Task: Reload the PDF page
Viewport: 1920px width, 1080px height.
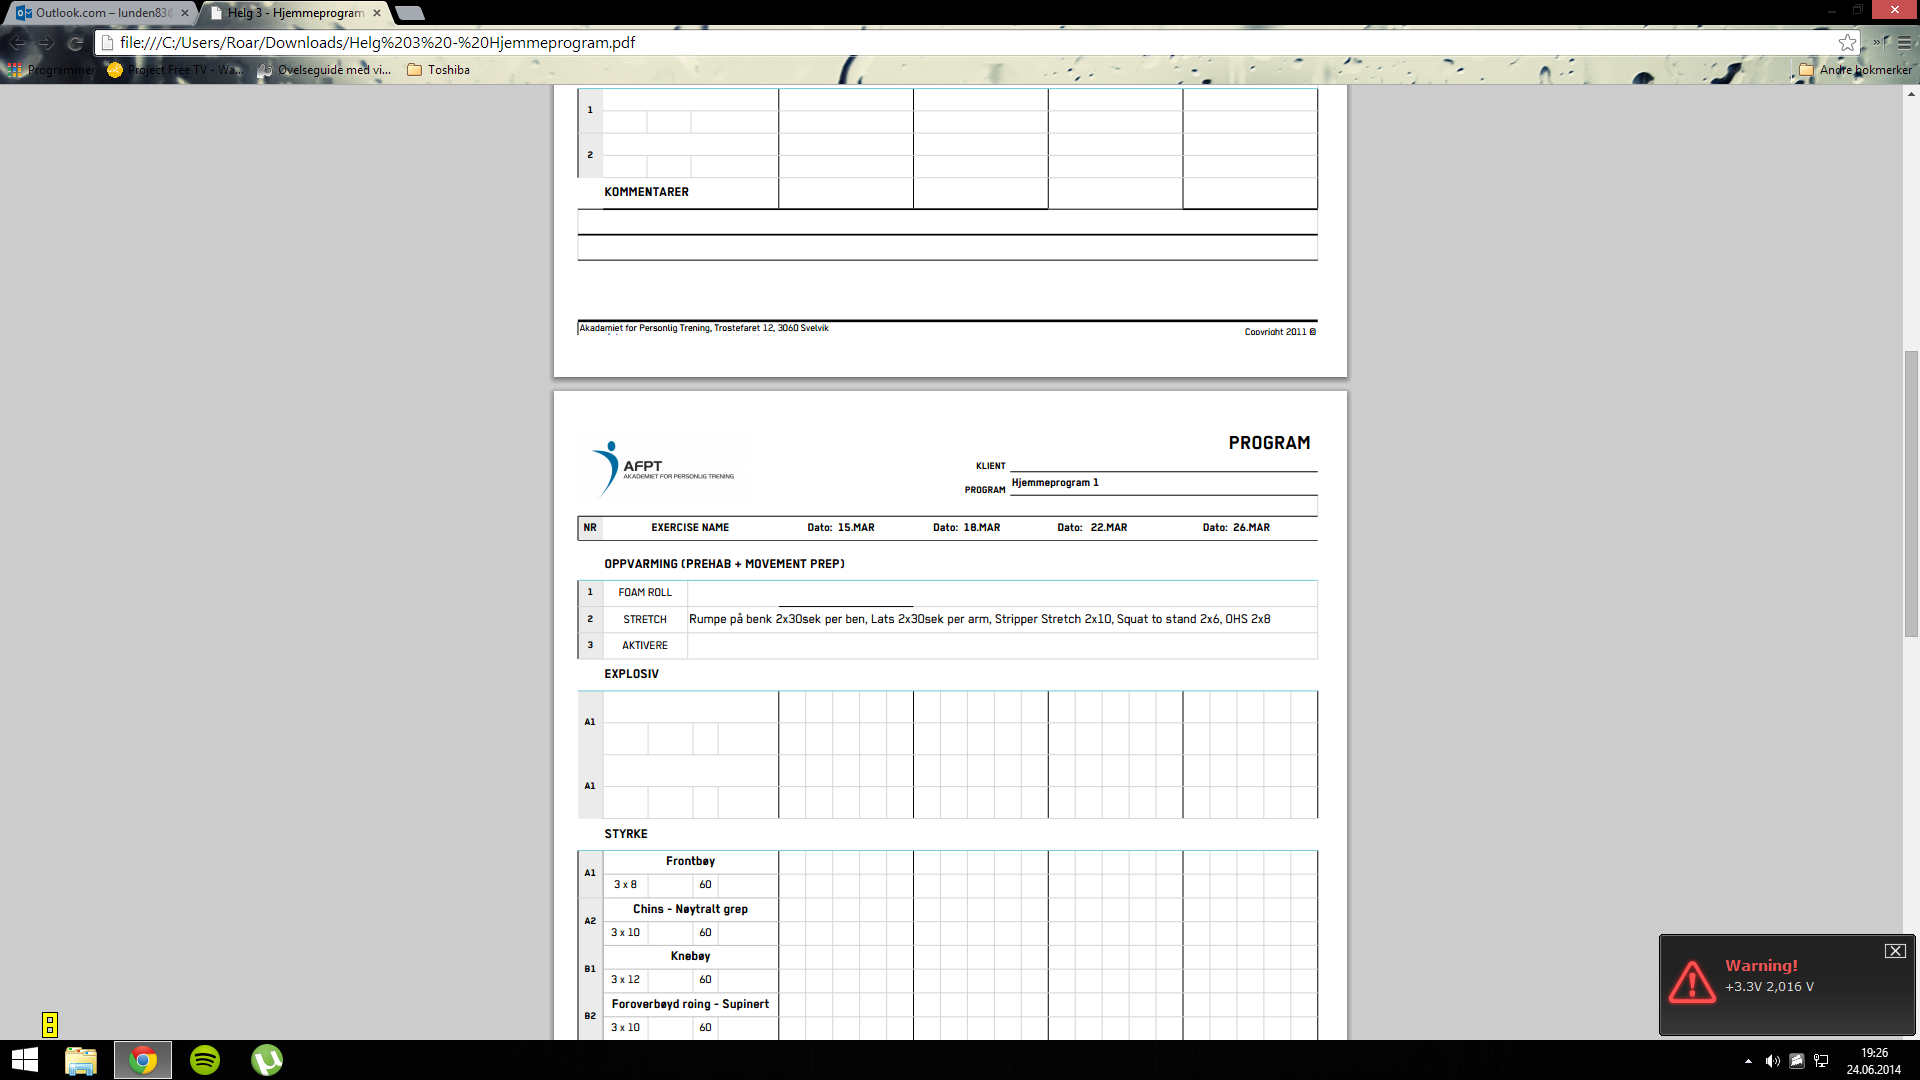Action: coord(75,43)
